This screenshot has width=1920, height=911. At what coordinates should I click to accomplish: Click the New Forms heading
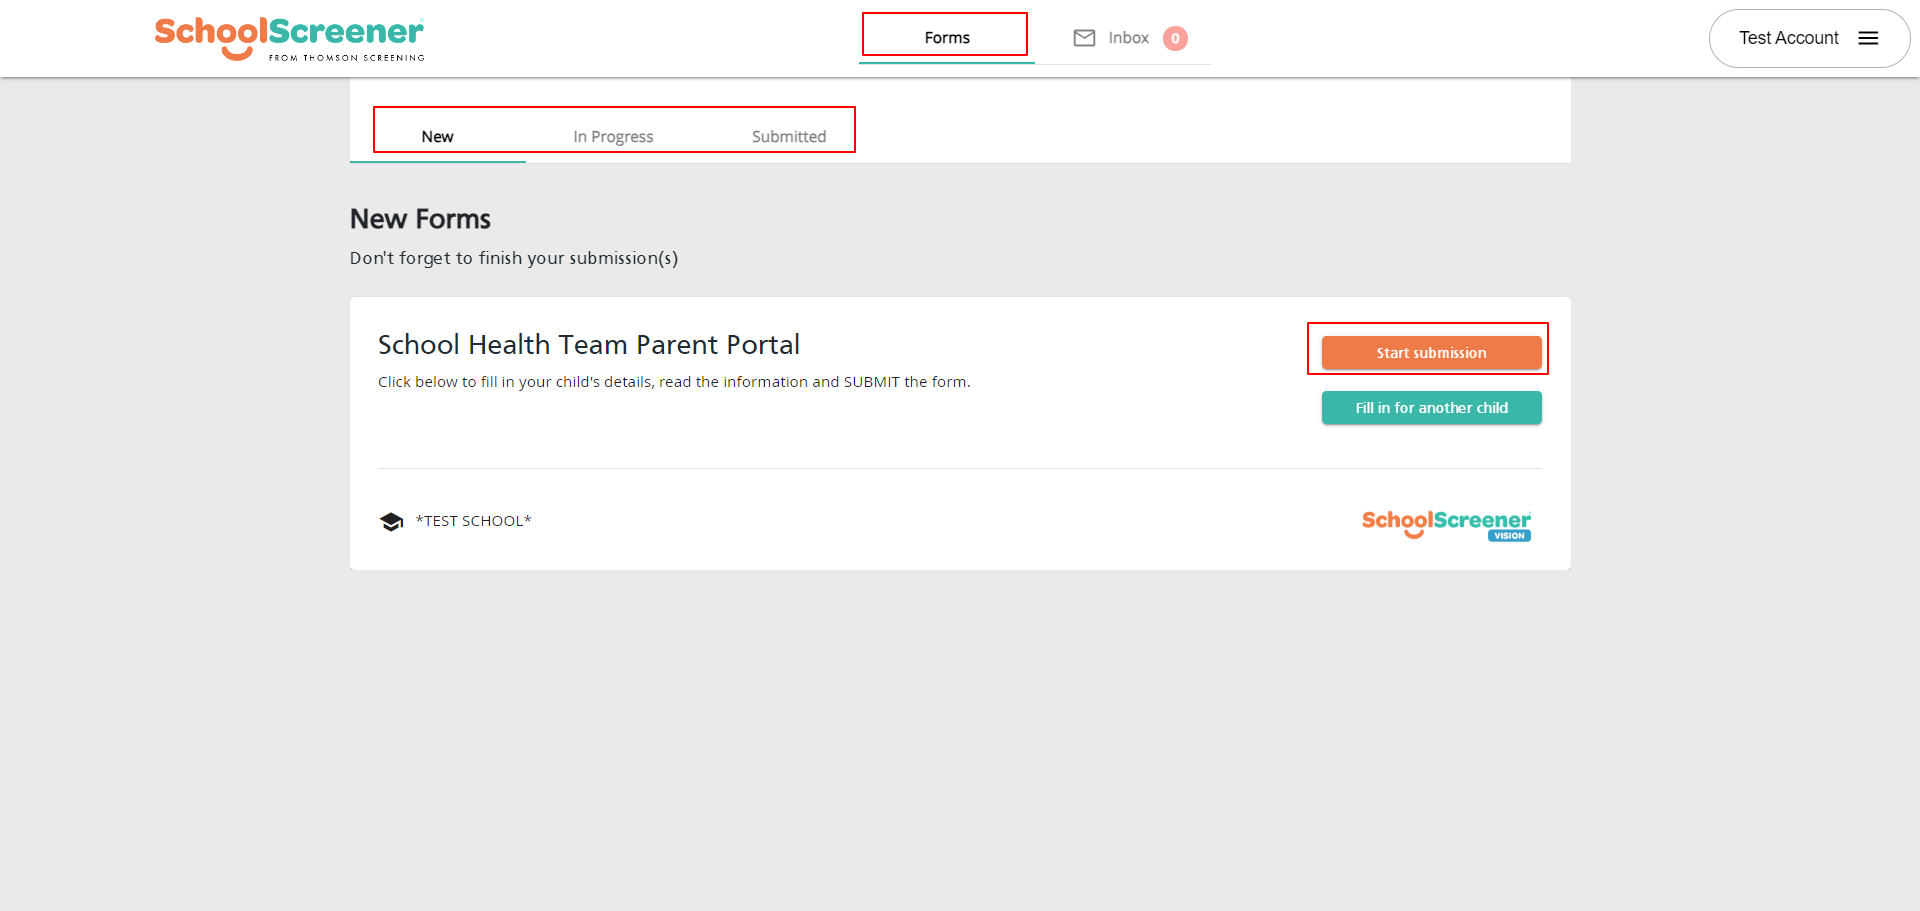(420, 219)
